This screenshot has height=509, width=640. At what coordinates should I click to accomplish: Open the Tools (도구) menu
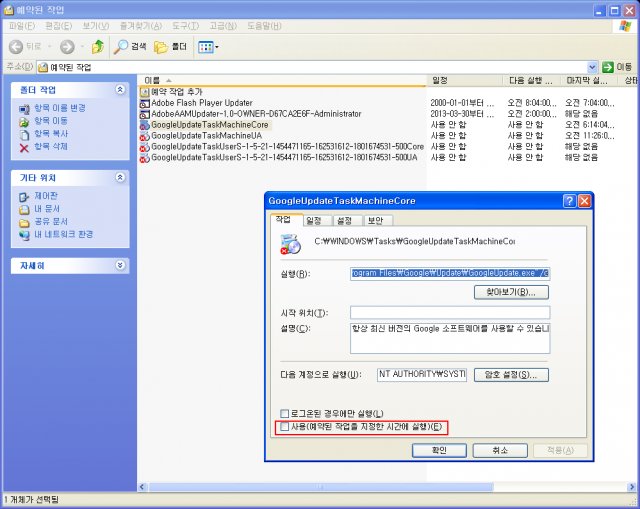185,26
